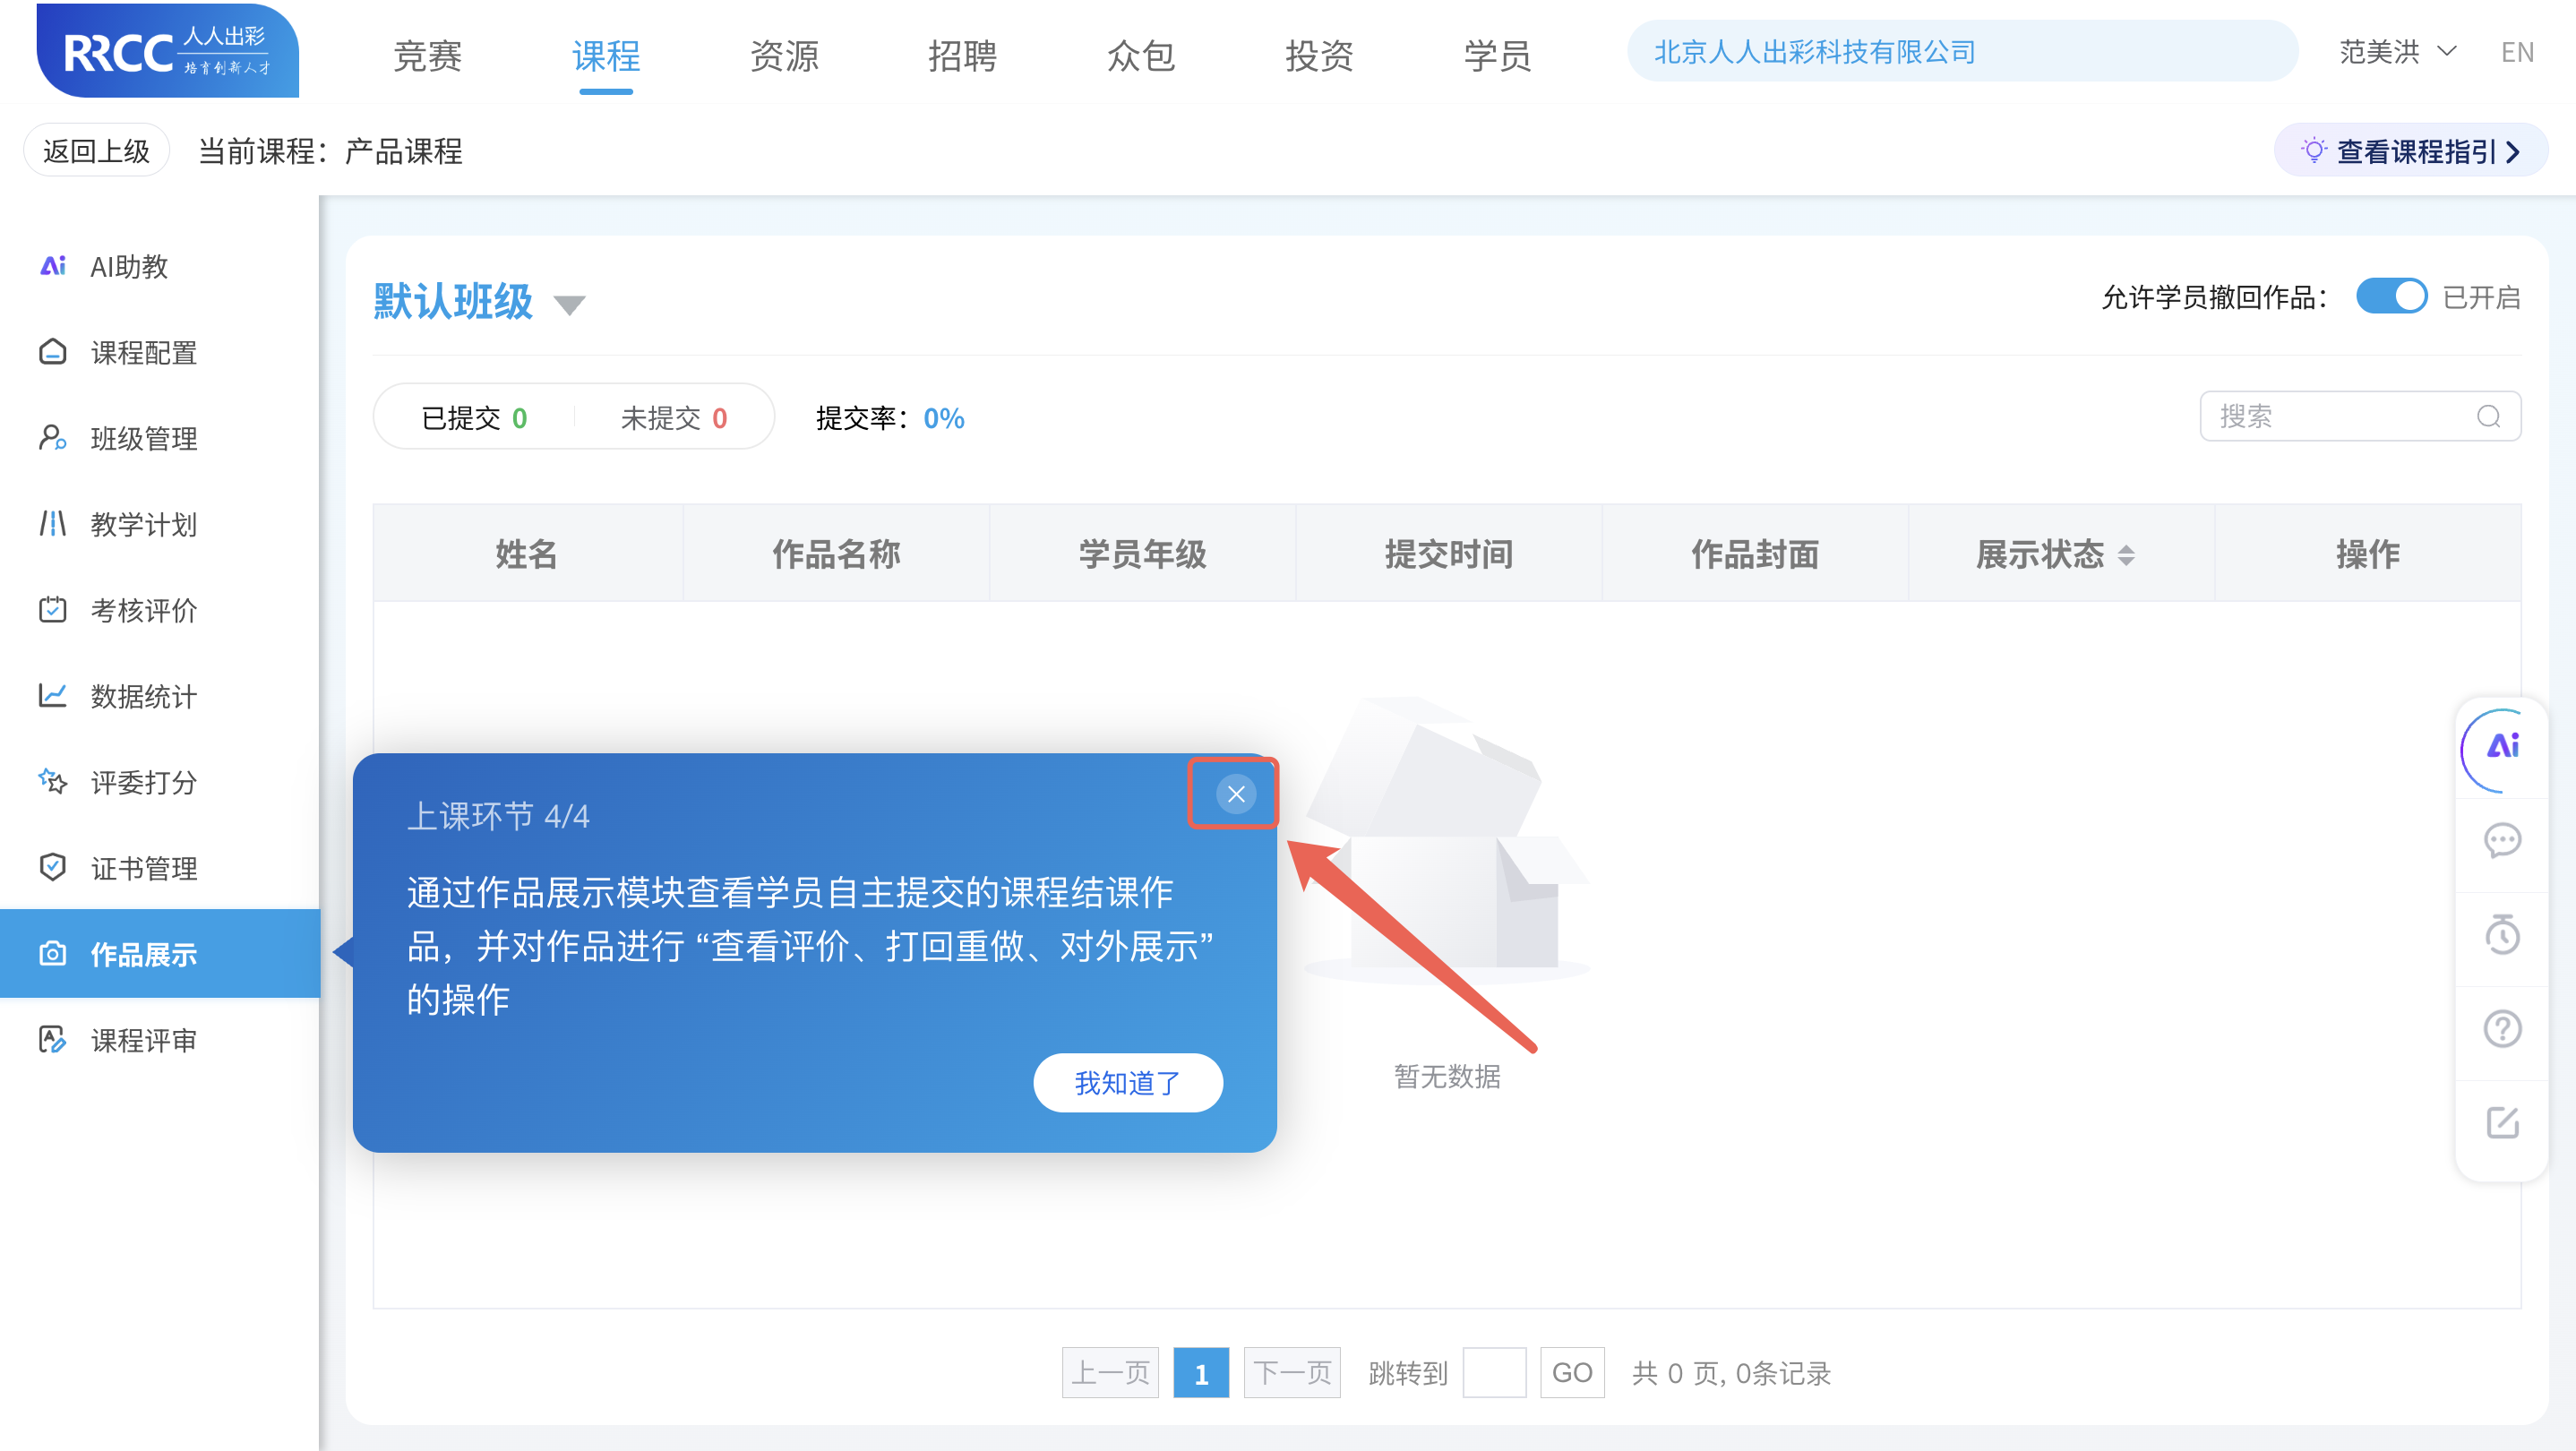
Task: Click the search magnifier icon
Action: pyautogui.click(x=2488, y=417)
